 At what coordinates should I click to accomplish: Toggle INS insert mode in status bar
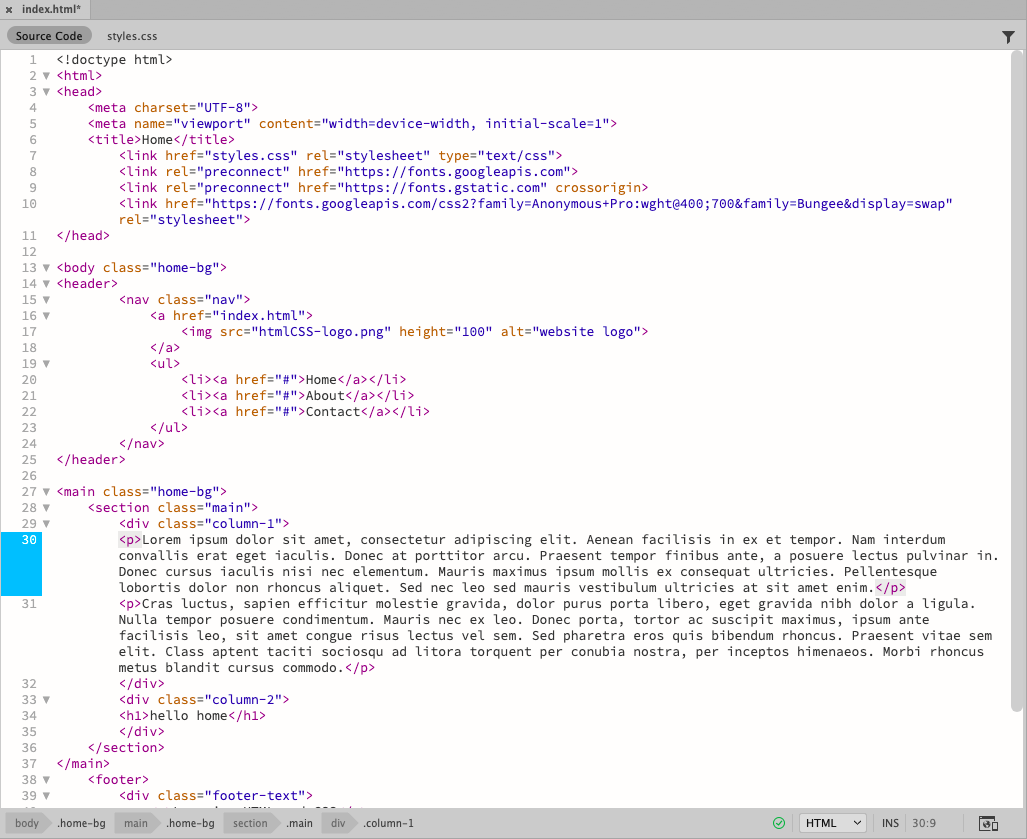(x=890, y=823)
